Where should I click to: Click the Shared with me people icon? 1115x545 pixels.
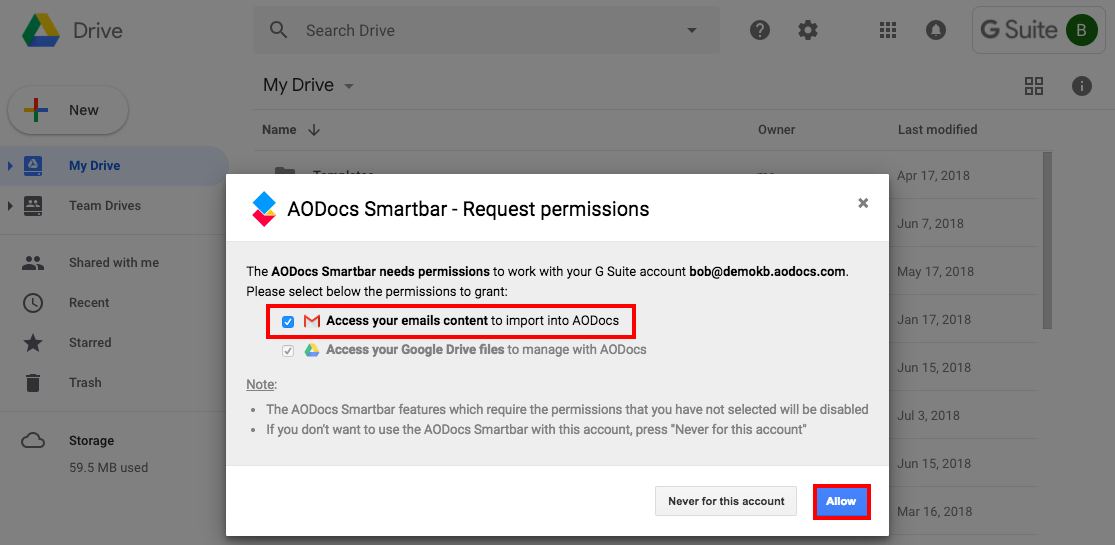[33, 263]
